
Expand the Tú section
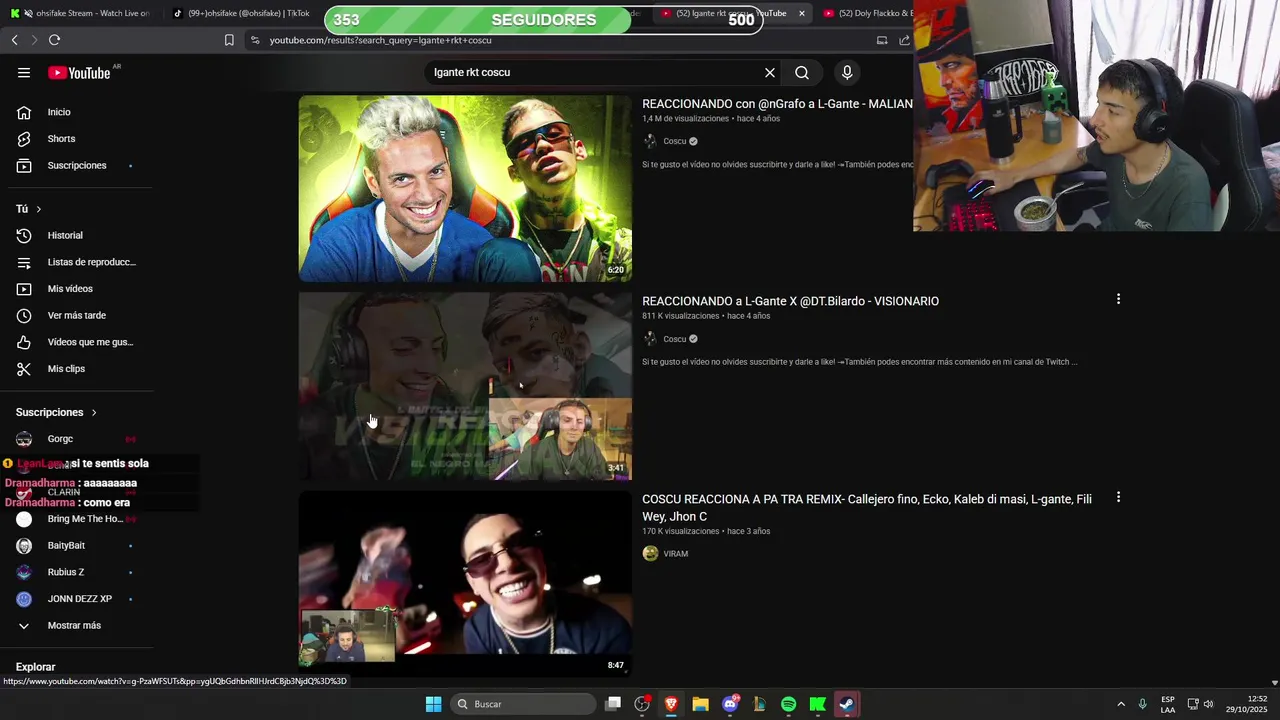tap(29, 209)
